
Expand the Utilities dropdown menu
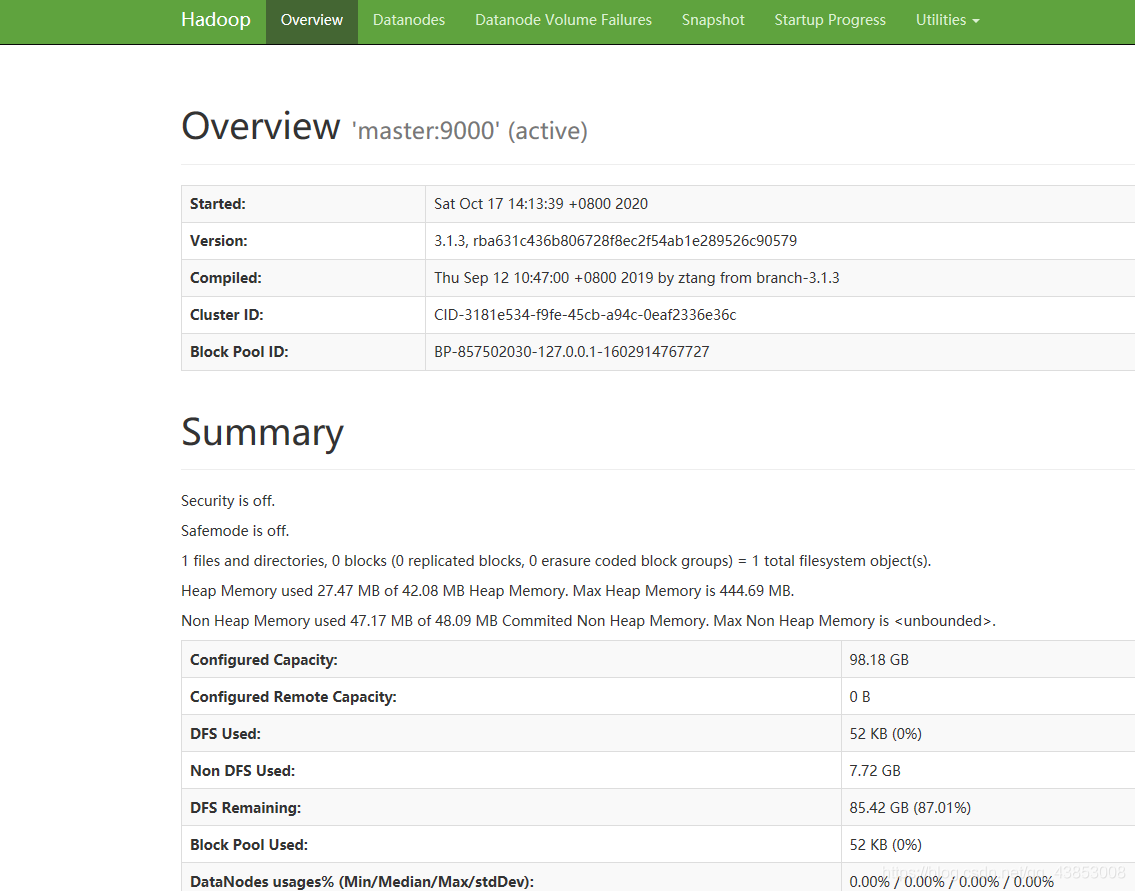tap(947, 20)
